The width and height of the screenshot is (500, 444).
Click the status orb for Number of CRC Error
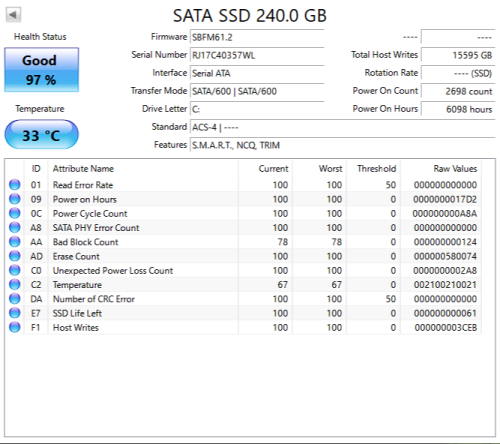14,299
